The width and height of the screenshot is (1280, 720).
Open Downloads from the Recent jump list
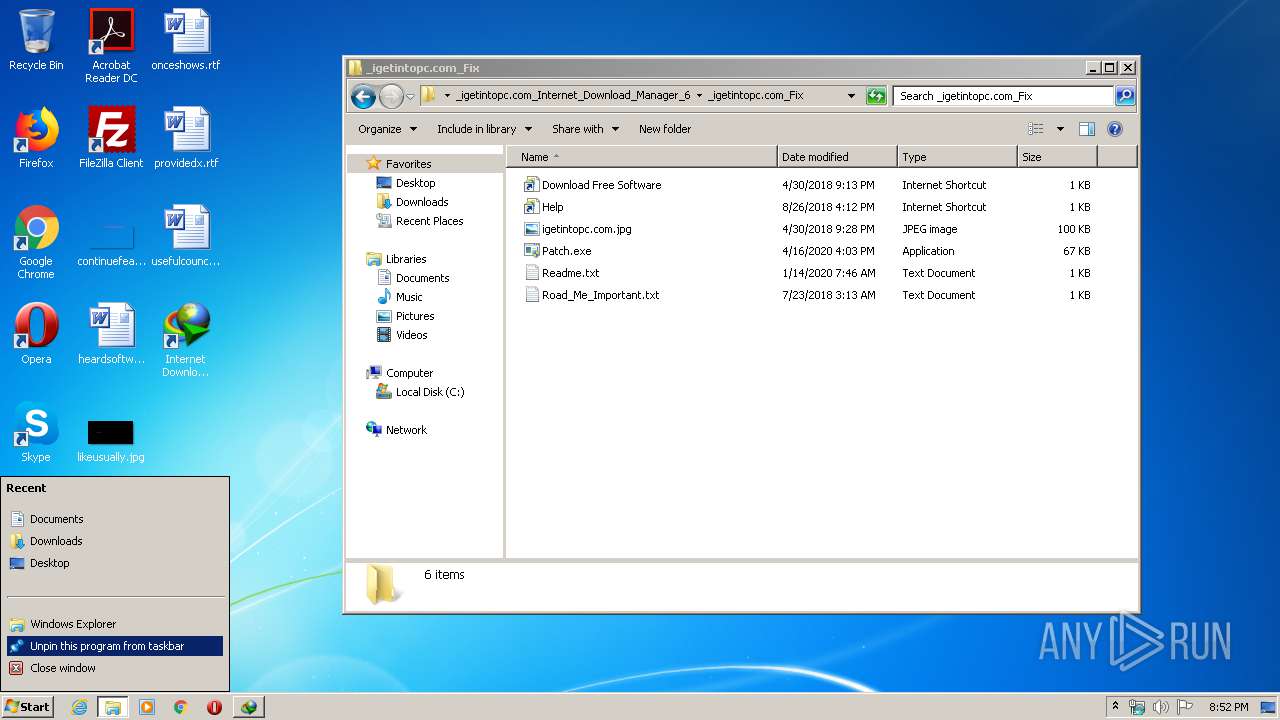tap(56, 541)
